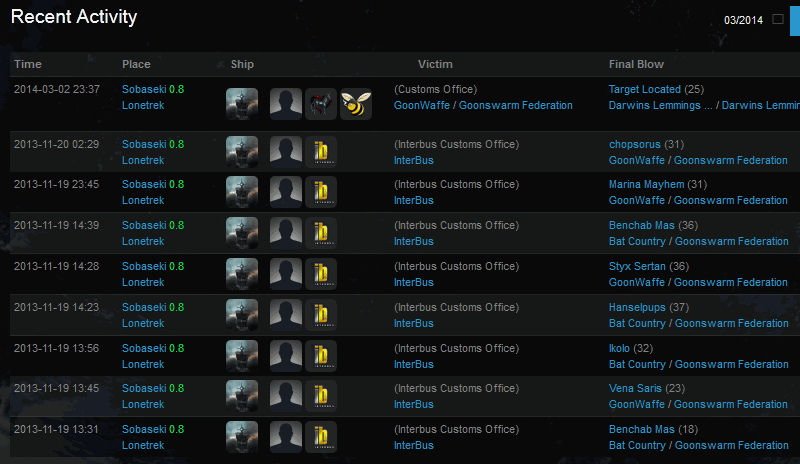Open victim portrait in 2013-11-19 23:45 row
Image resolution: width=800 pixels, height=464 pixels.
[x=286, y=192]
